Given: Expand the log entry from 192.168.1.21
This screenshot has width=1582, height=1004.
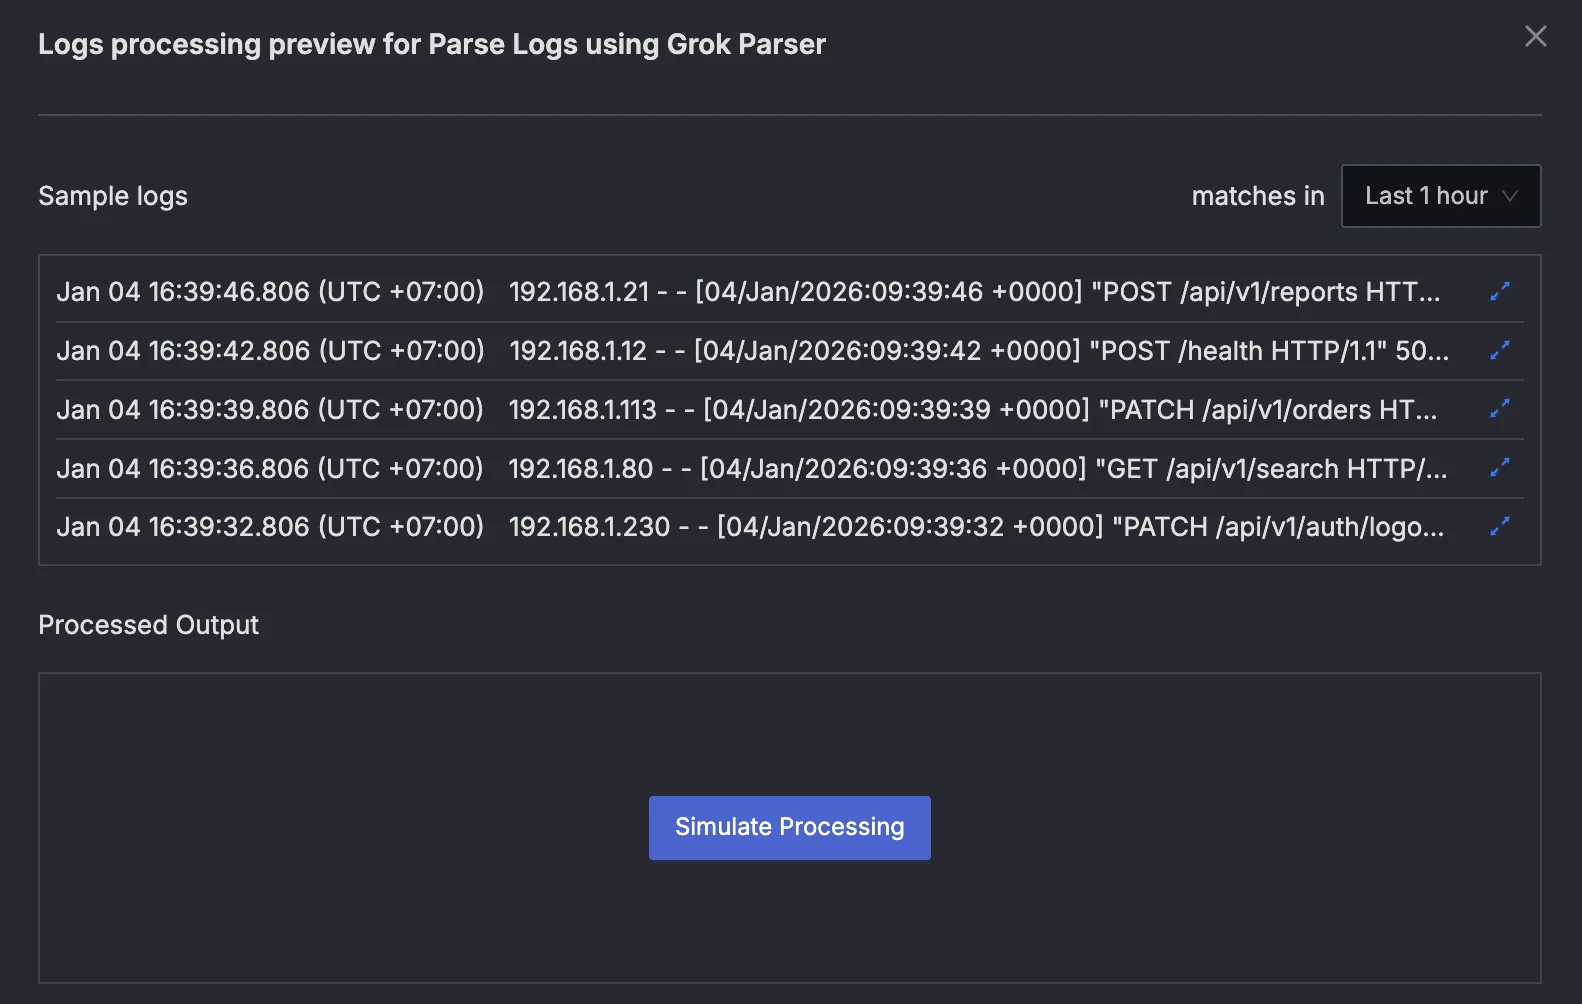Looking at the screenshot, I should (1499, 291).
